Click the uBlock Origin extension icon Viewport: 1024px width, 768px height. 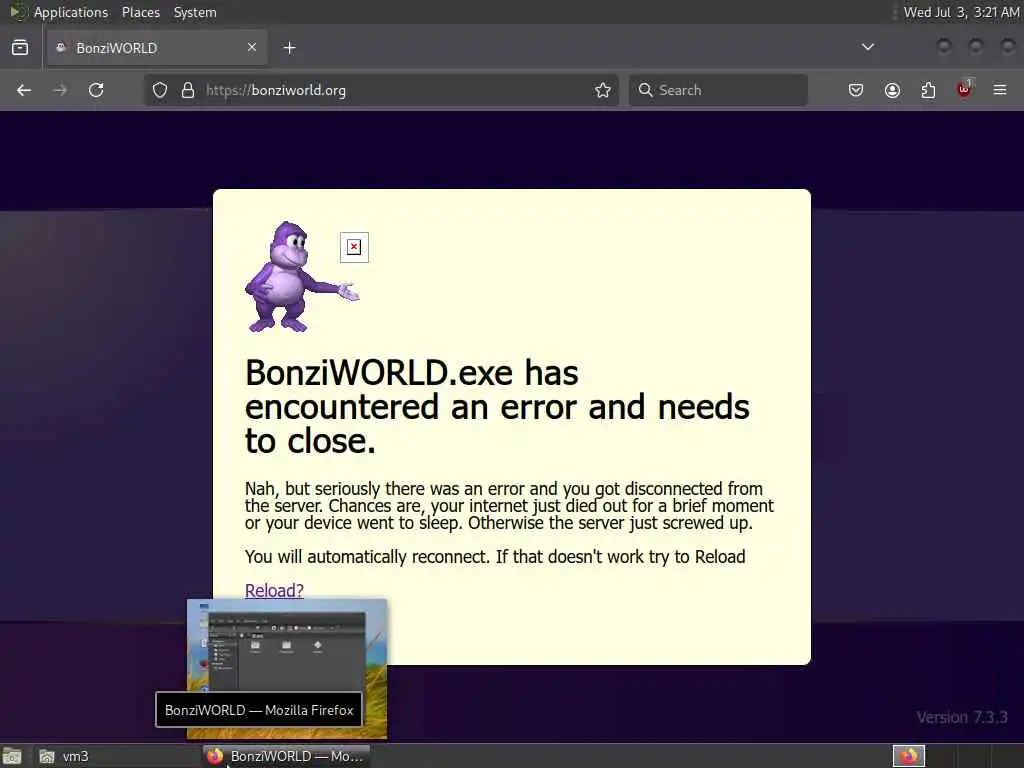(x=965, y=89)
